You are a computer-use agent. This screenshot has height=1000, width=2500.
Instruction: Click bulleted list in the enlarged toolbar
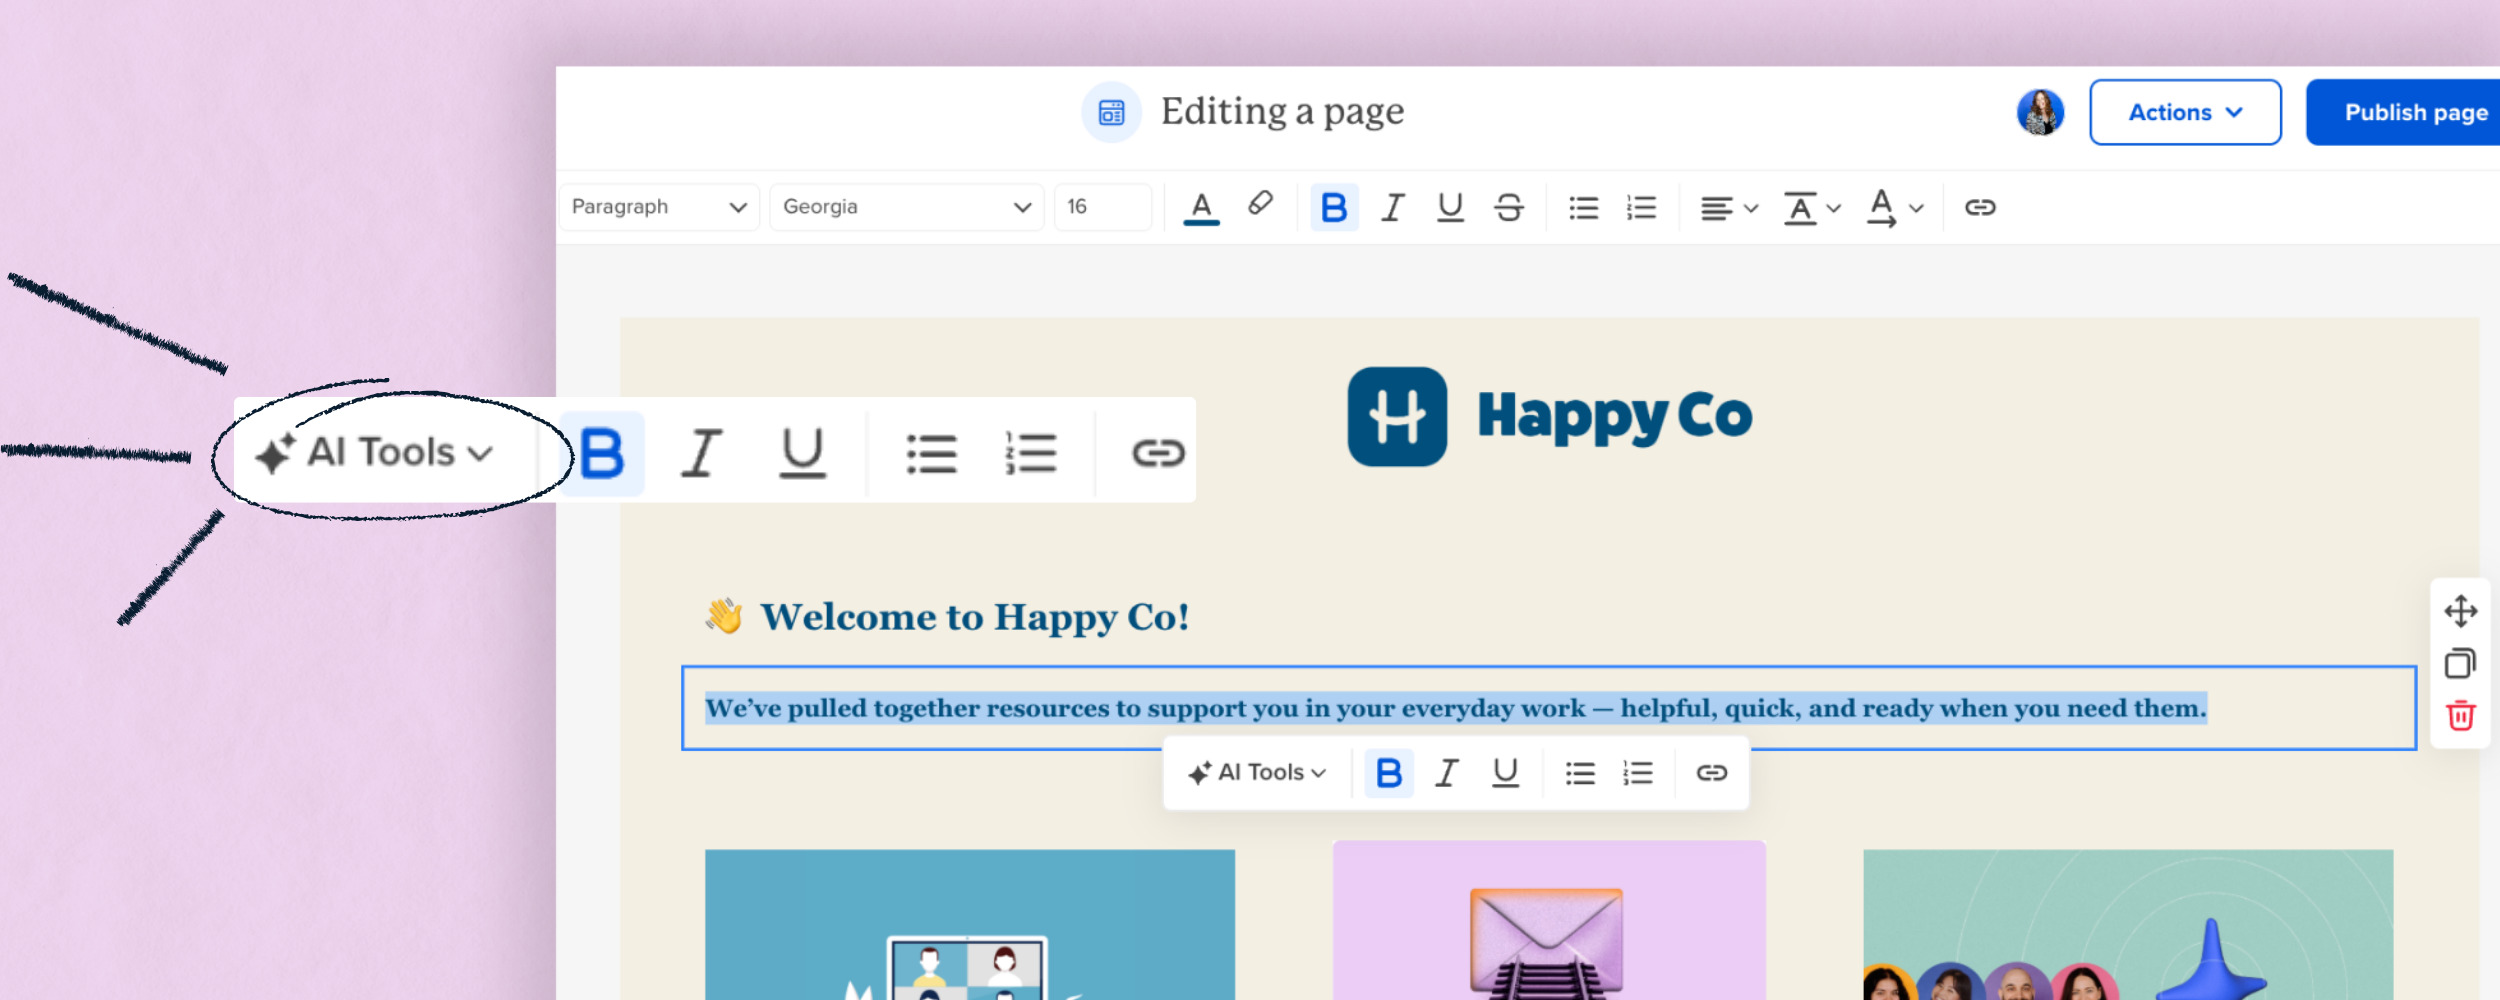point(931,454)
